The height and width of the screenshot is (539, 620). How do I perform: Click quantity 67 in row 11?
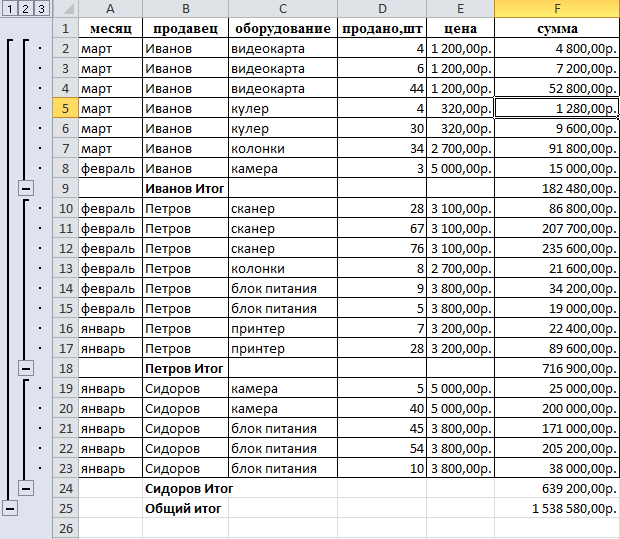[x=382, y=229]
